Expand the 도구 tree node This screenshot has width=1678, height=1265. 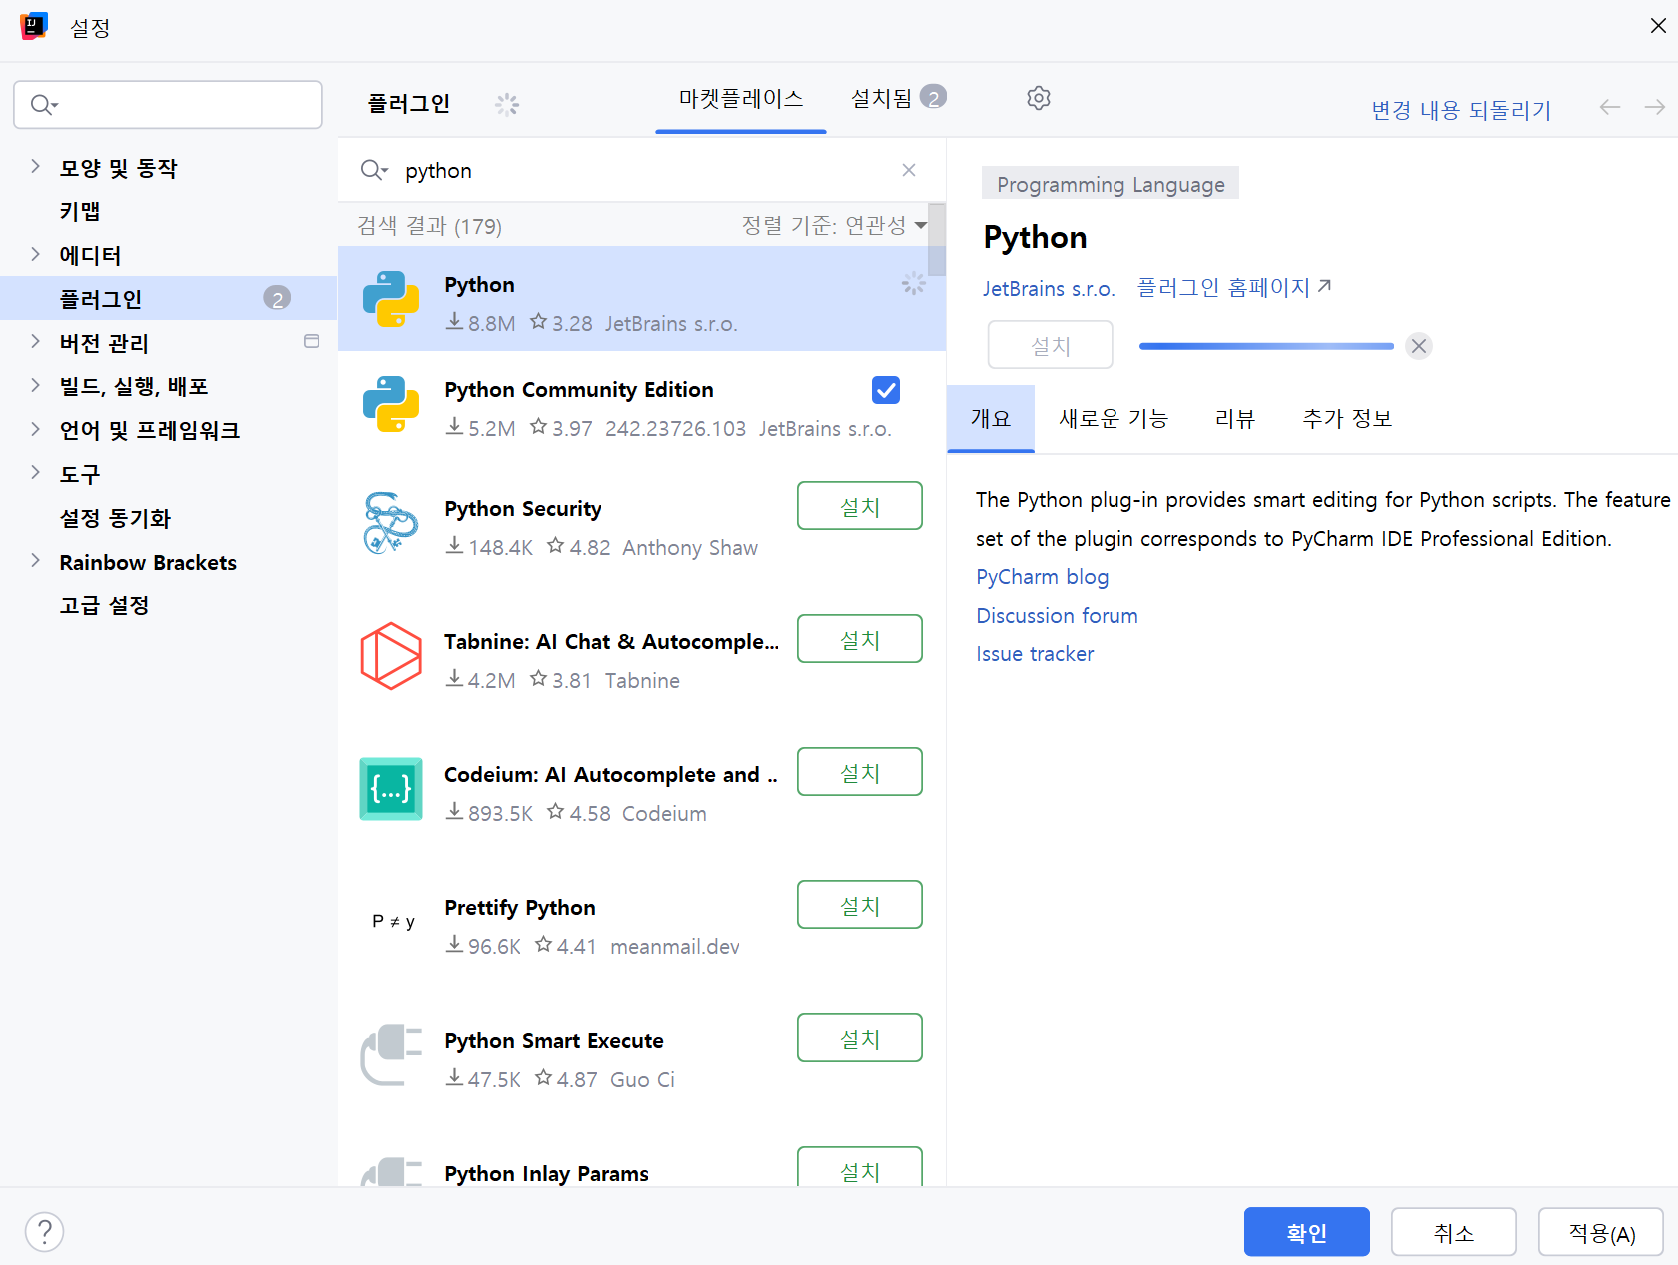[35, 472]
